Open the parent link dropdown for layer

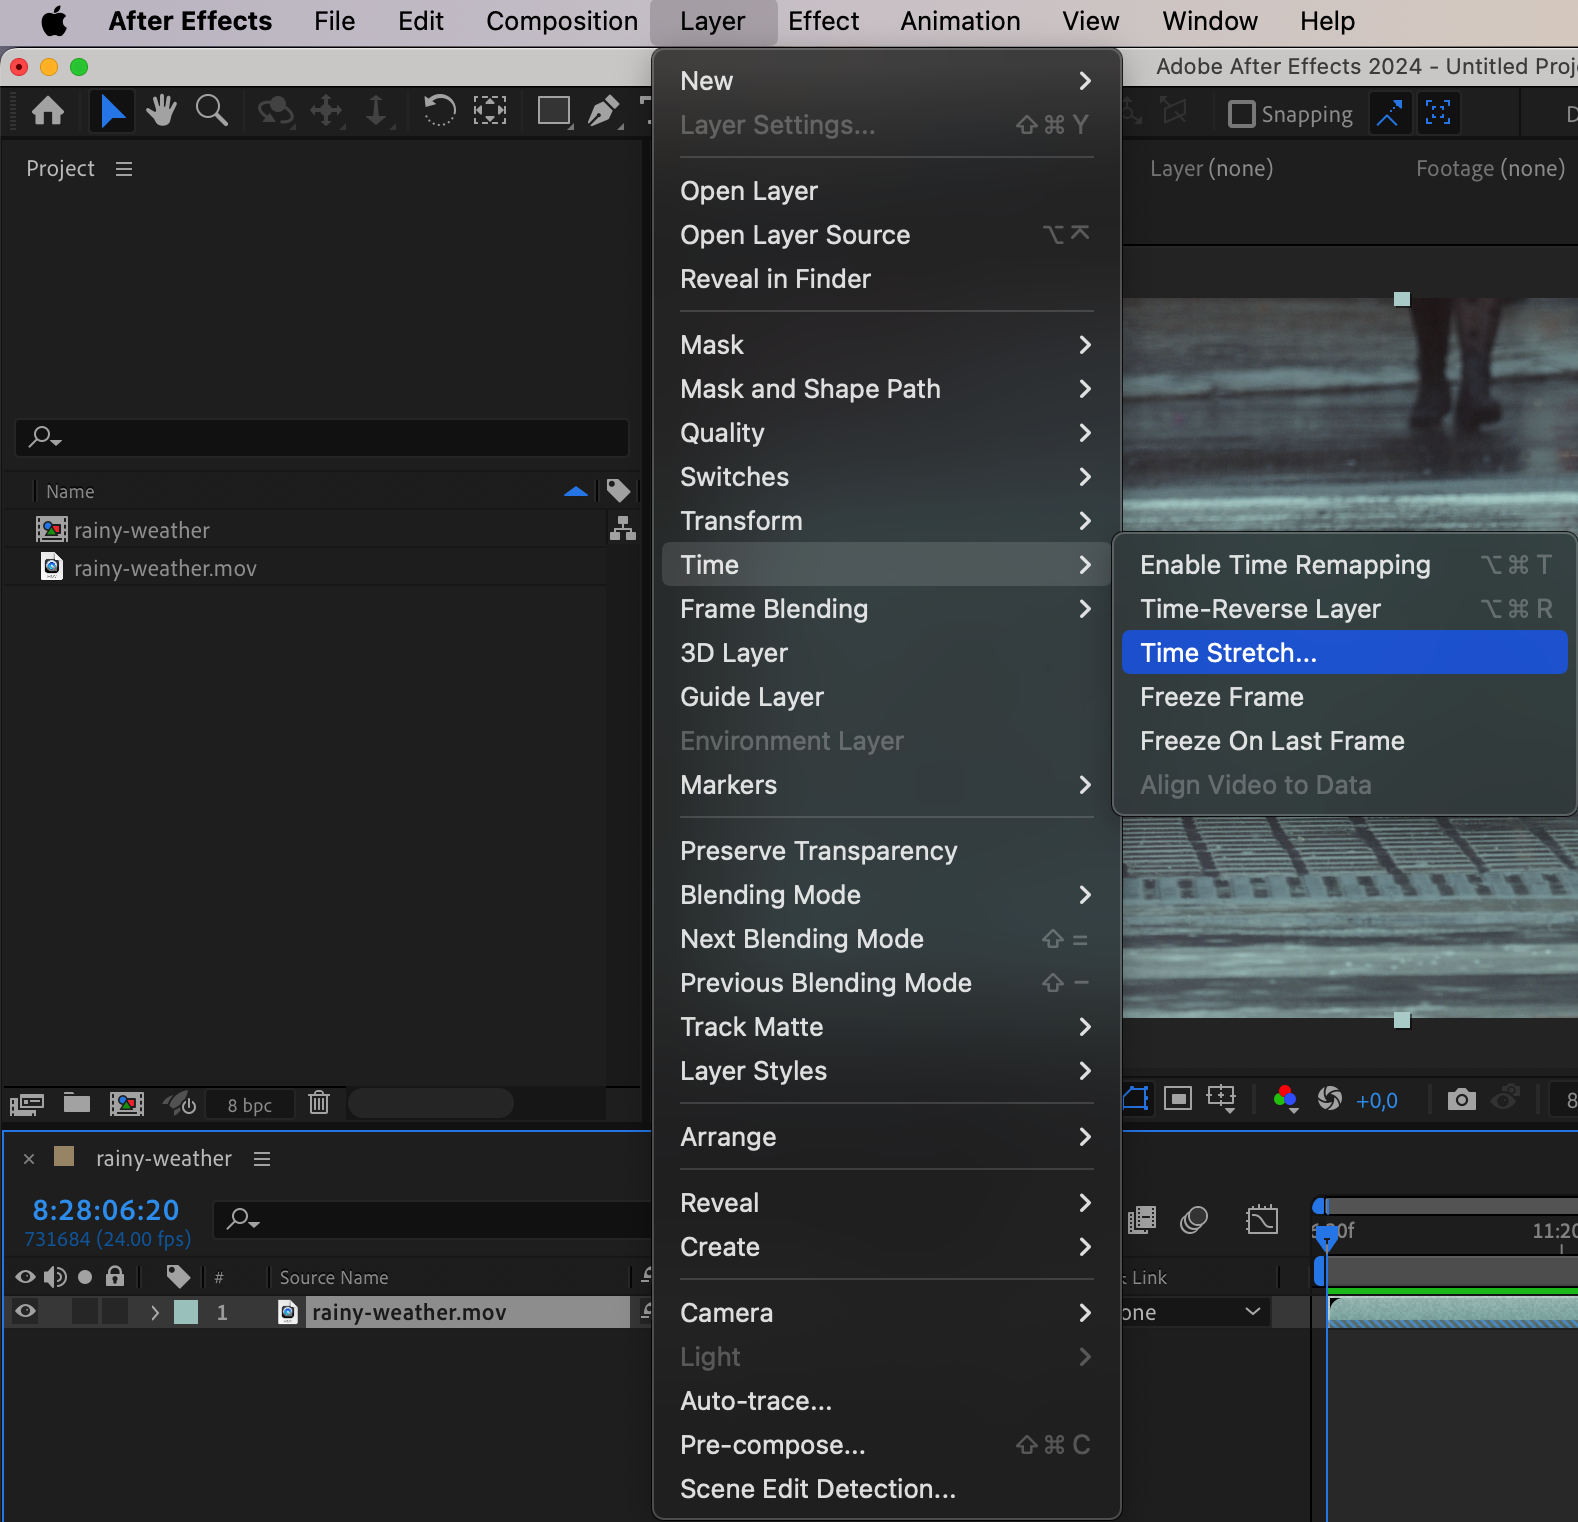point(1252,1312)
